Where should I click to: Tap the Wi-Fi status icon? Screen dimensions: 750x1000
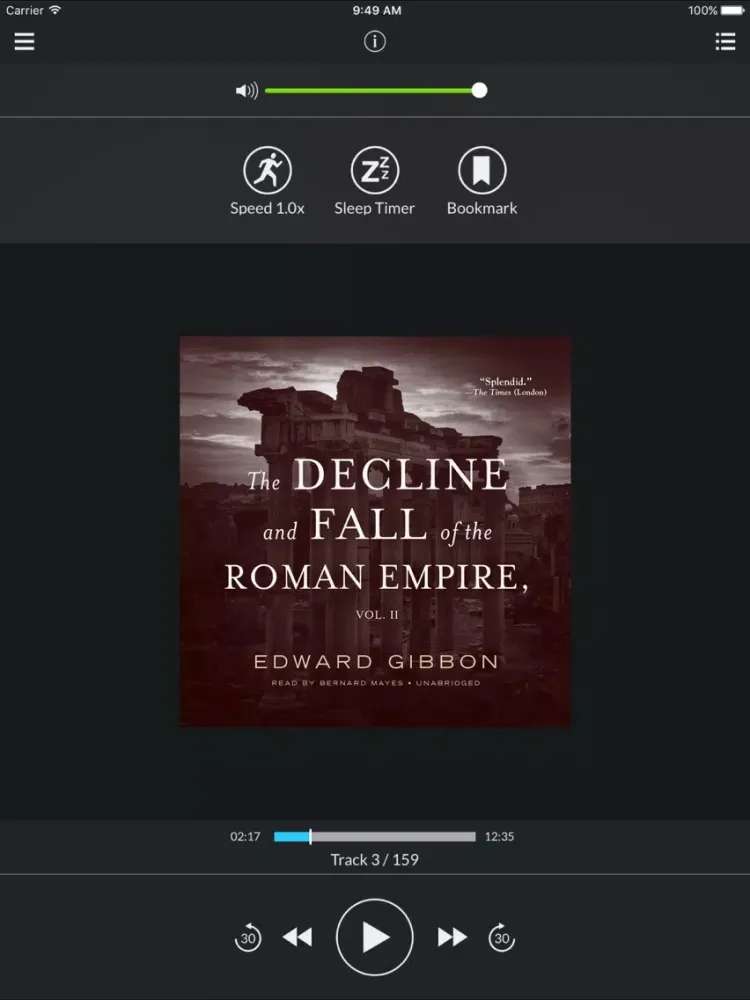[55, 10]
